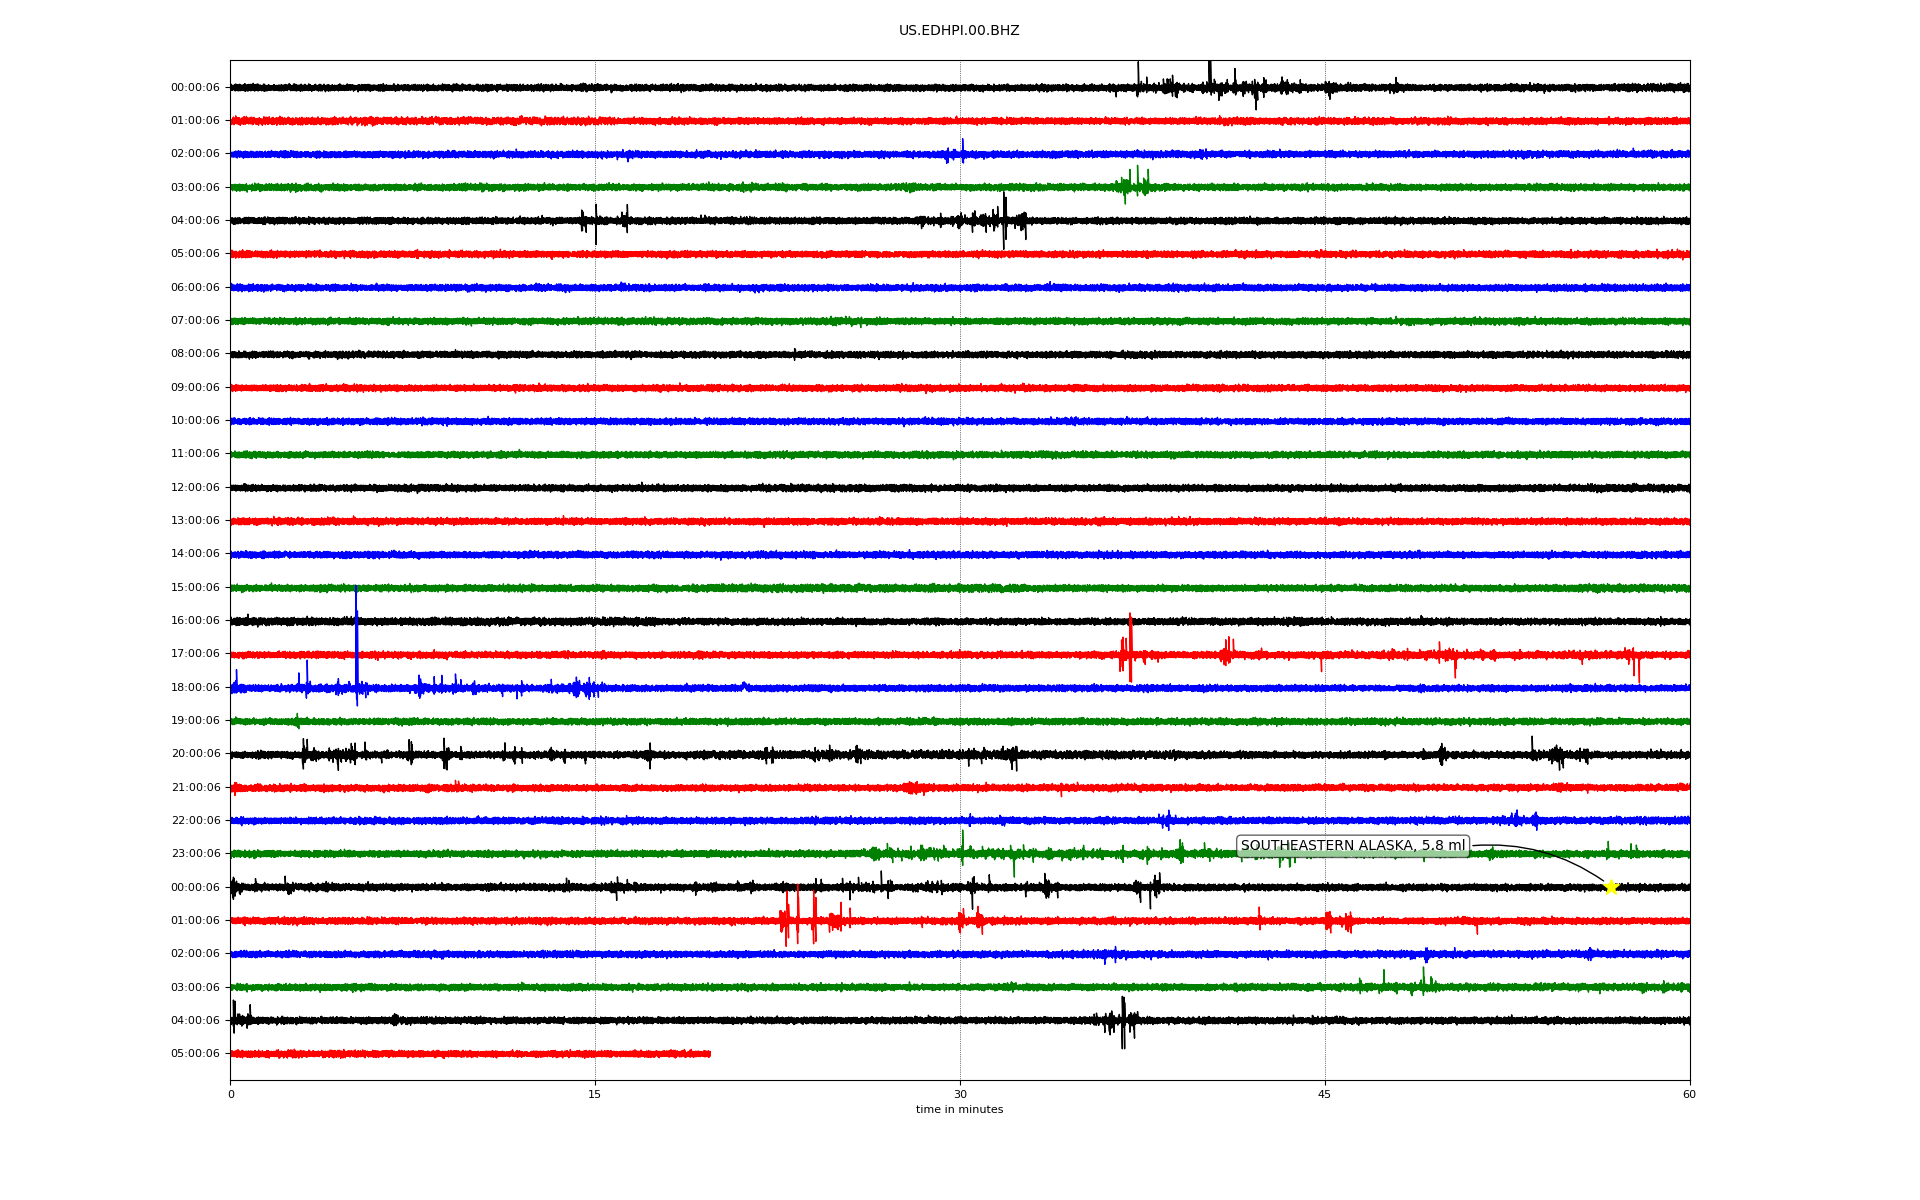
Task: Click the 15 minute x-axis tick label
Action: tap(595, 1095)
